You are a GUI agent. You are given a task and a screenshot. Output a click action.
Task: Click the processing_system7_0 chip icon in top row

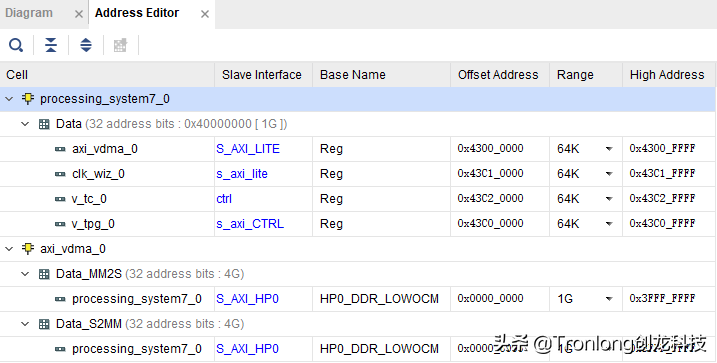click(28, 99)
